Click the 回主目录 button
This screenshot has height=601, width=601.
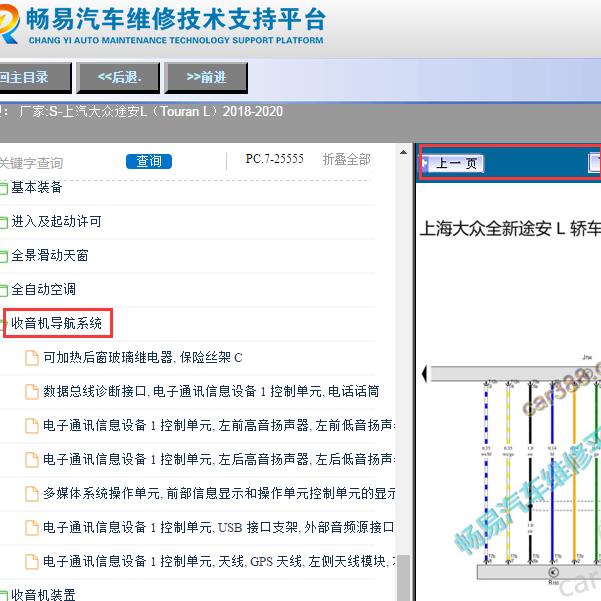click(34, 78)
